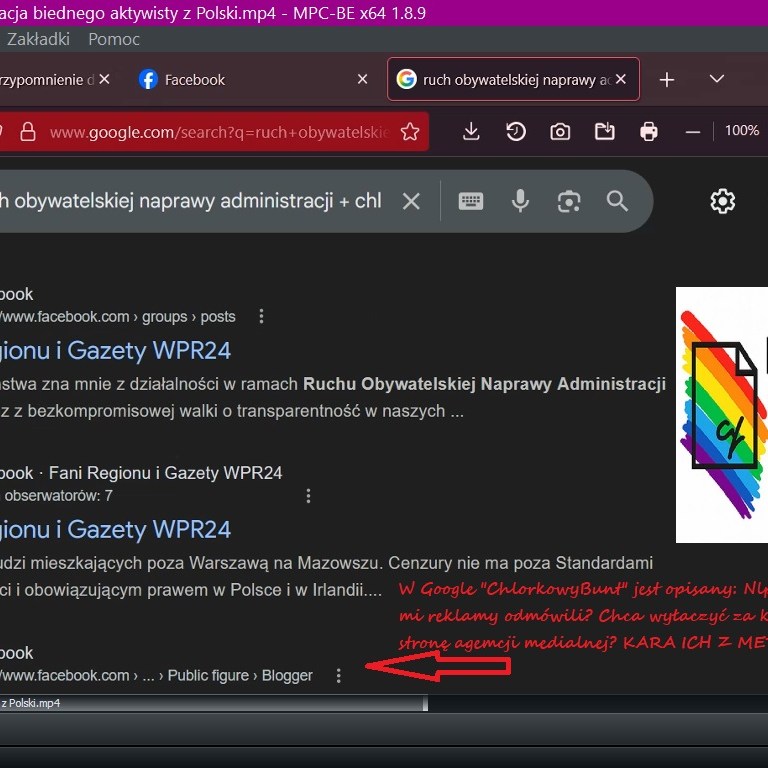Expand options next to Public figure › Blogger
Screen dimensions: 768x768
pyautogui.click(x=338, y=675)
